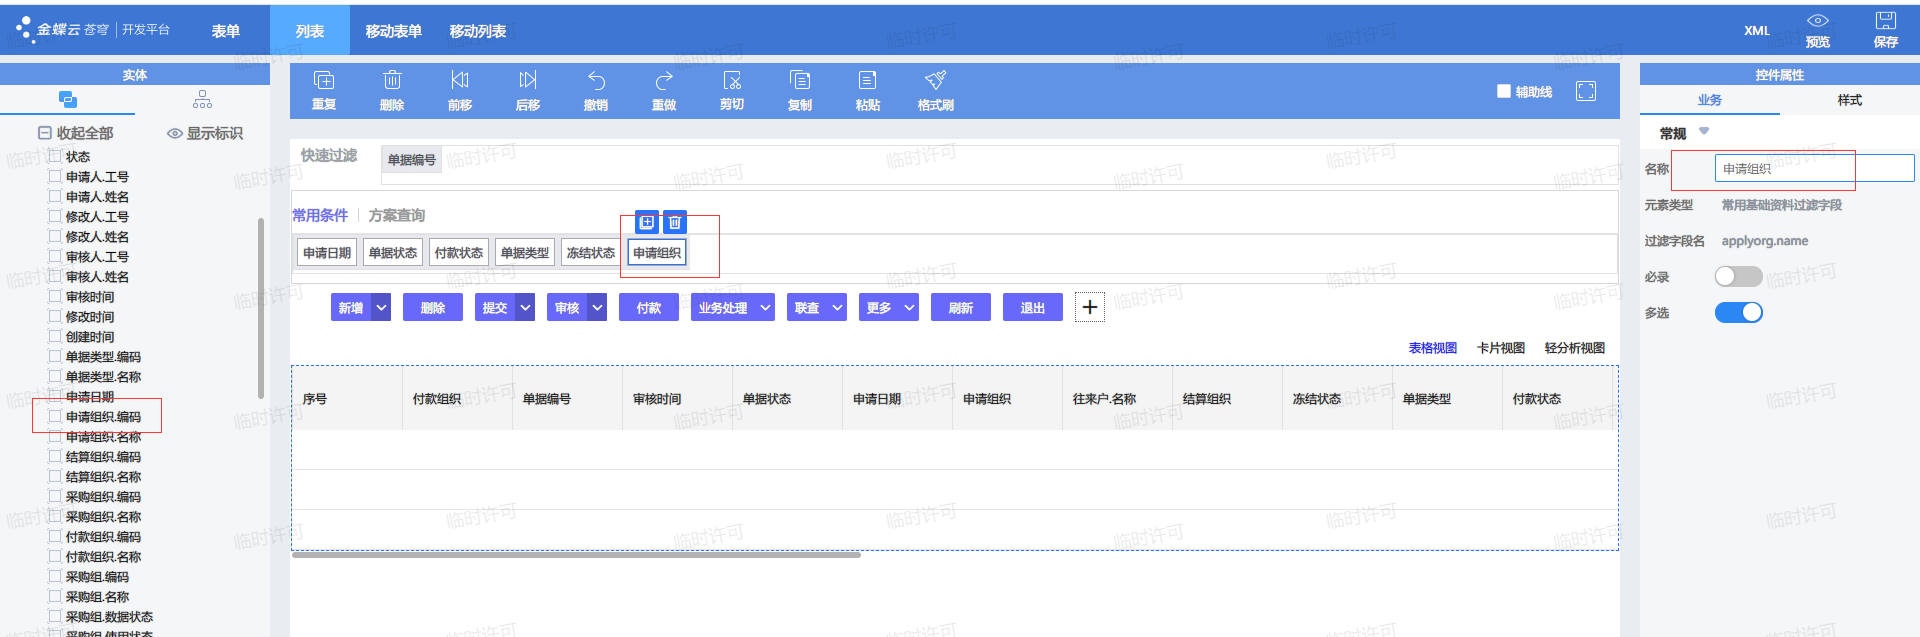Click the 剪切 (cut) toolbar icon
The width and height of the screenshot is (1920, 637).
click(x=732, y=81)
